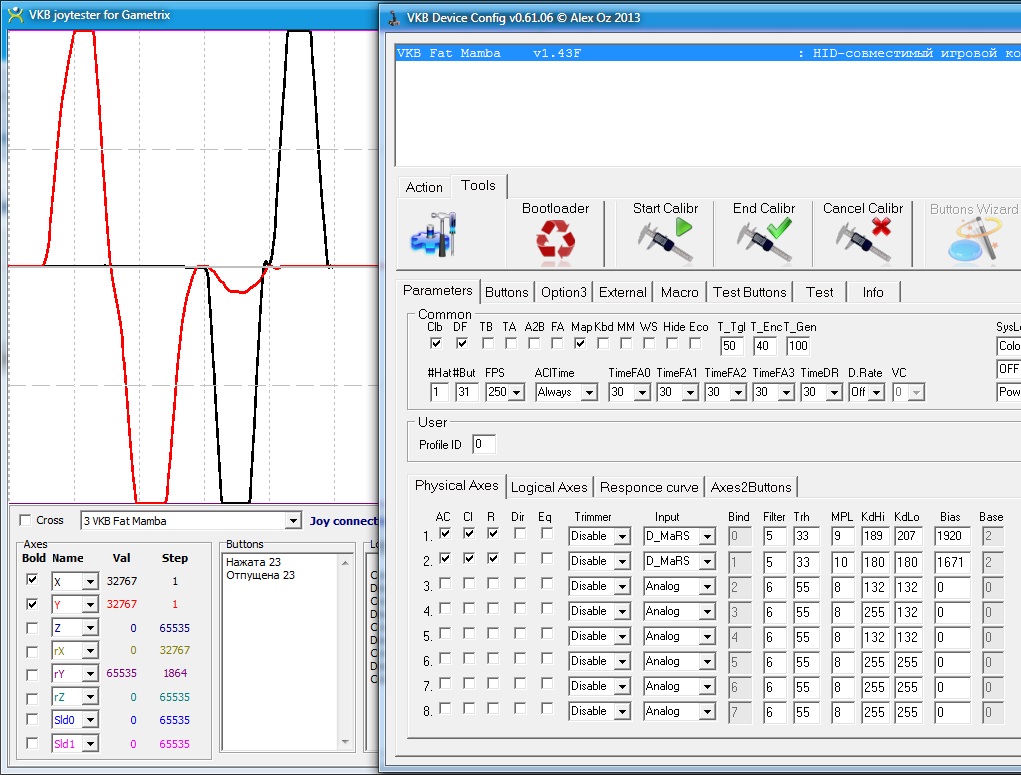Toggle the Map checkbox in Common

[x=580, y=343]
